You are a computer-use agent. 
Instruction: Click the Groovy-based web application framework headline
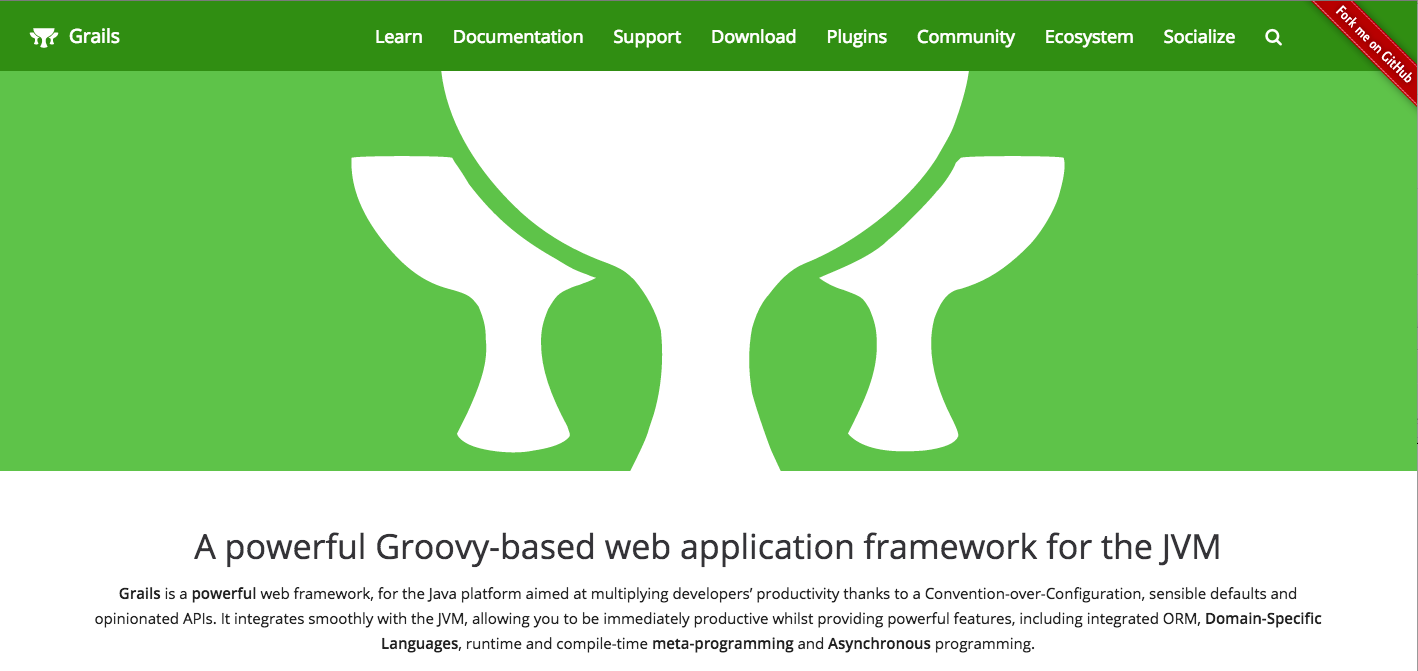pos(707,547)
